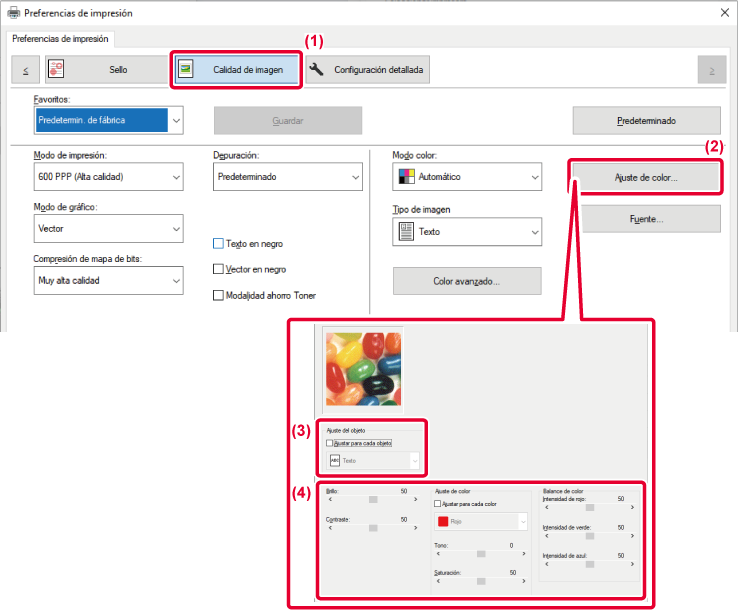Switch to the Configuración detallada tab
Viewport: 738px width, 613px height.
coord(367,70)
